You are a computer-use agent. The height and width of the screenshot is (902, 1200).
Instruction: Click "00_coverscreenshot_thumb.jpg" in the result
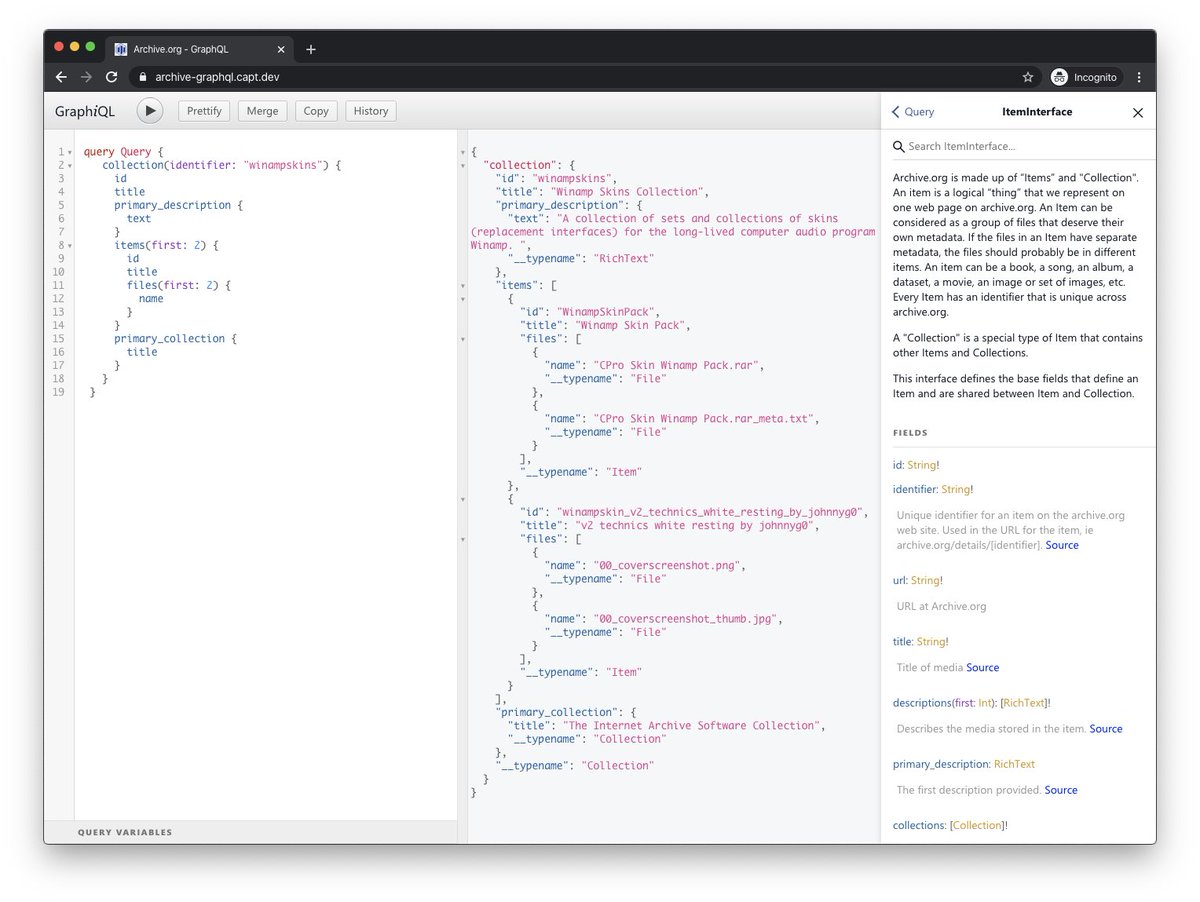point(686,619)
